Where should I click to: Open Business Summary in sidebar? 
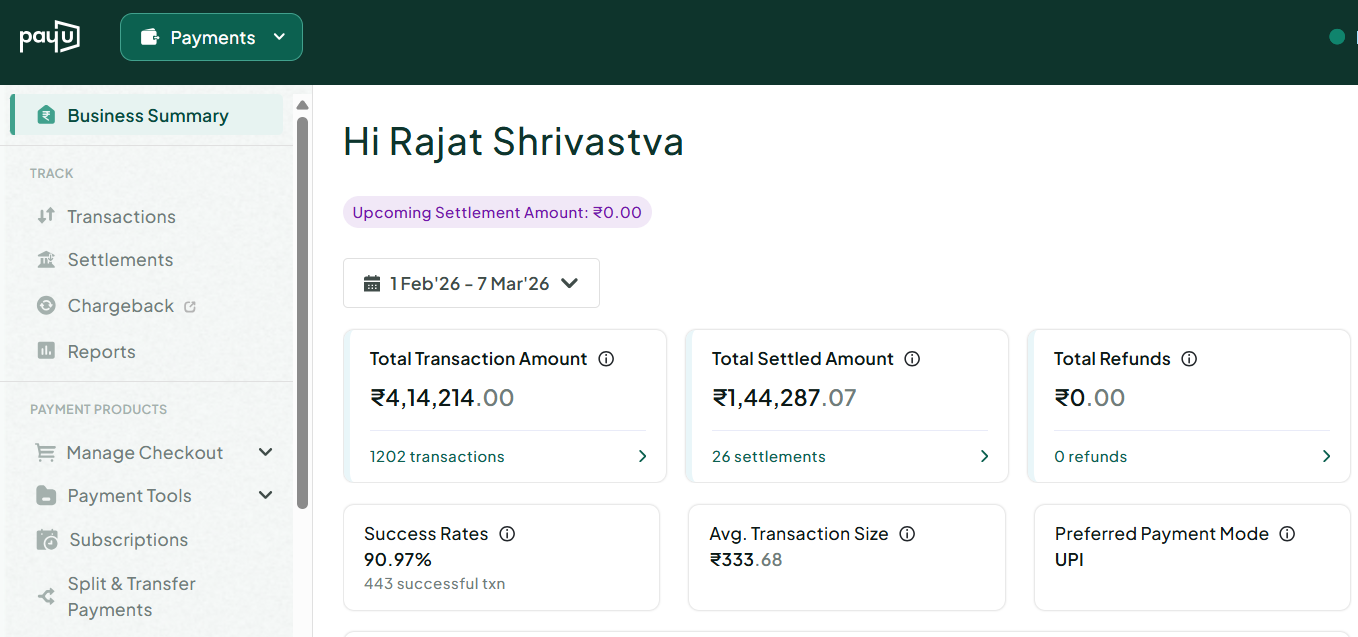tap(147, 116)
